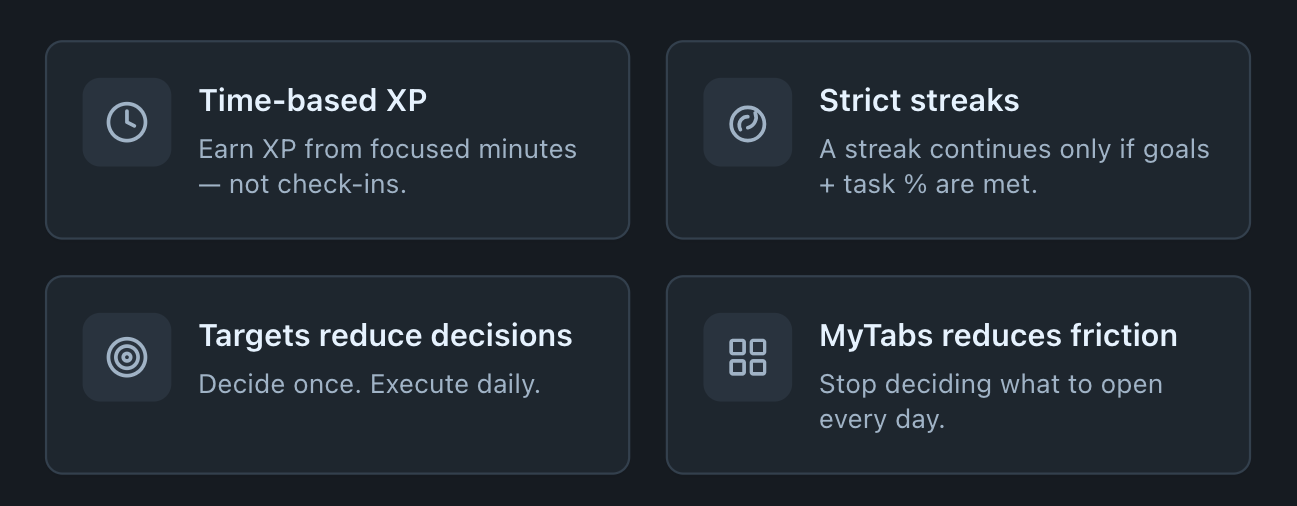Image resolution: width=1297 pixels, height=506 pixels.
Task: Click the bullseye target icon
Action: coord(127,357)
